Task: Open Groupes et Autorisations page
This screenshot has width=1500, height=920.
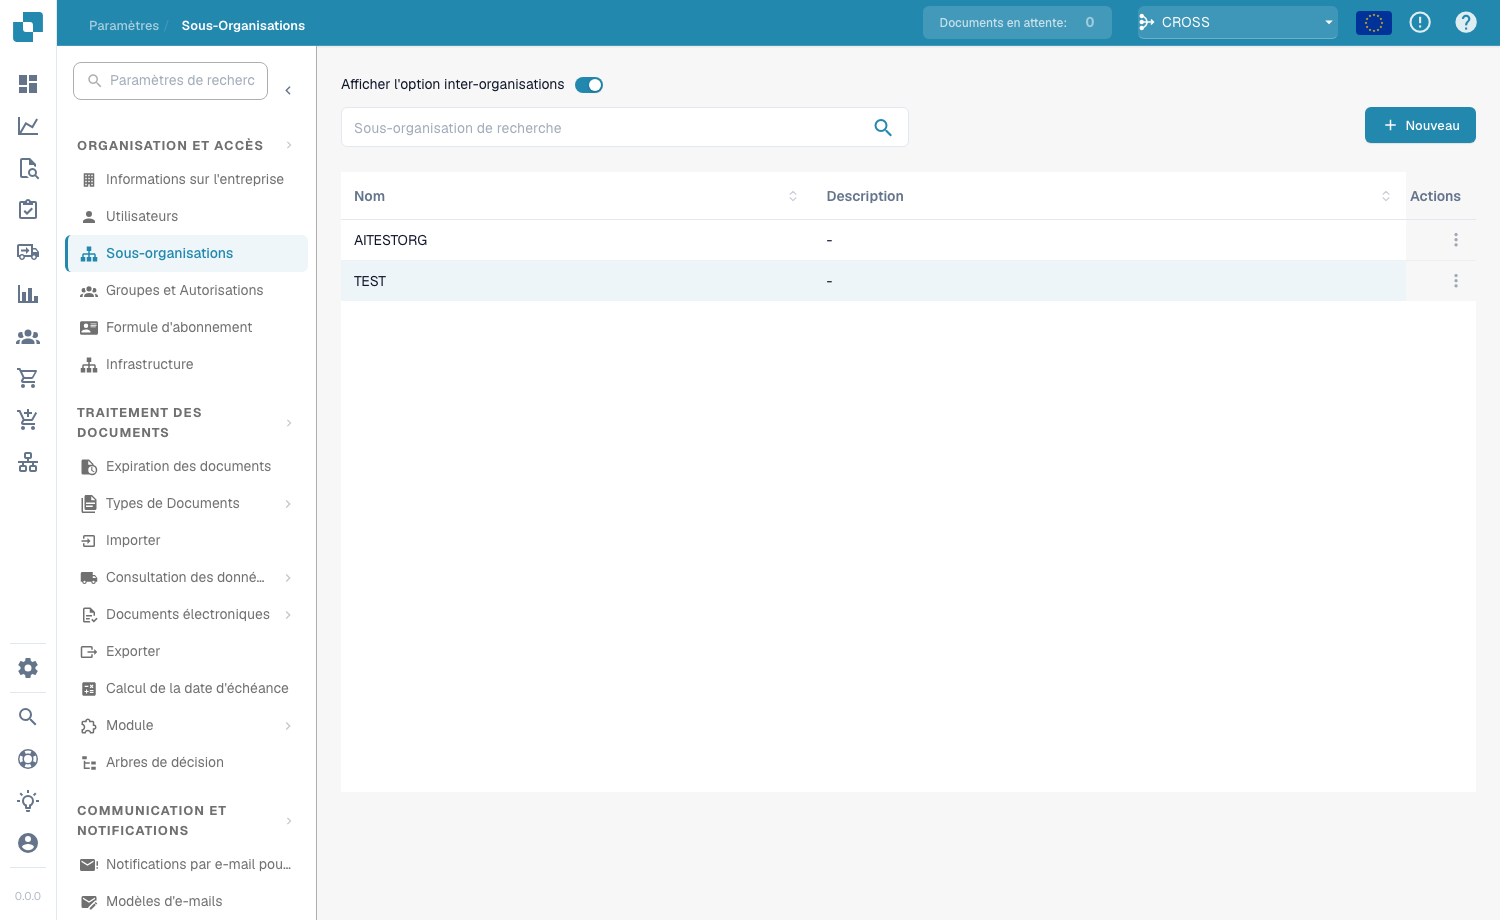Action: point(186,290)
